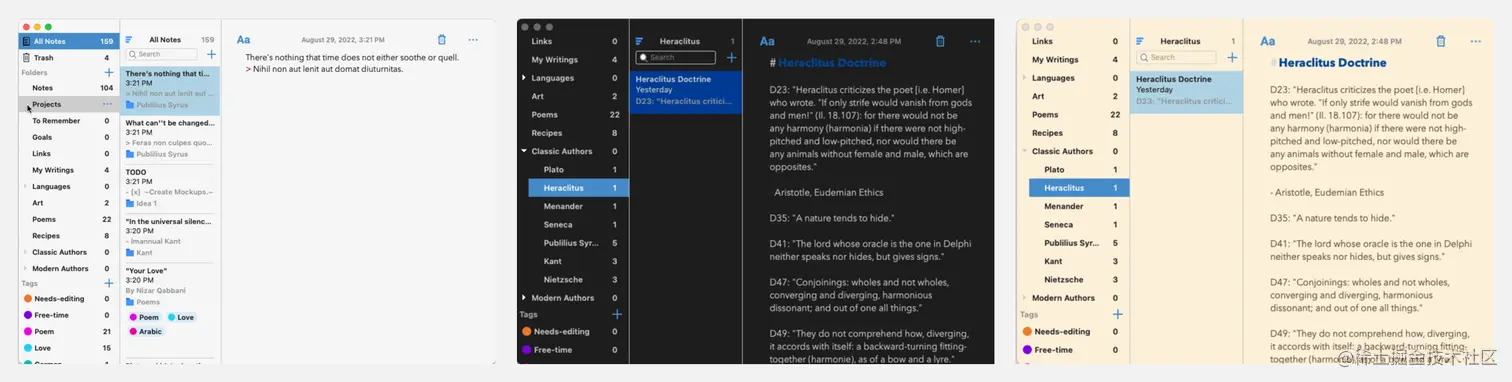The image size is (1512, 382).
Task: Click trash icon in dark window
Action: point(940,41)
